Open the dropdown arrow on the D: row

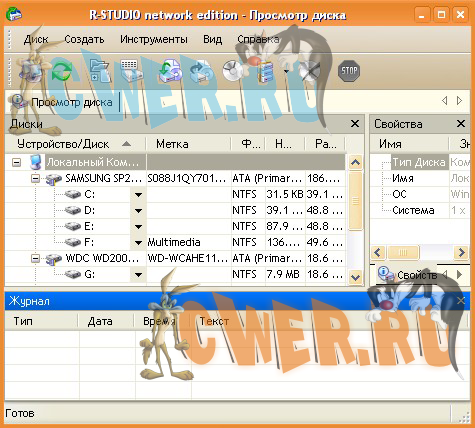point(138,210)
